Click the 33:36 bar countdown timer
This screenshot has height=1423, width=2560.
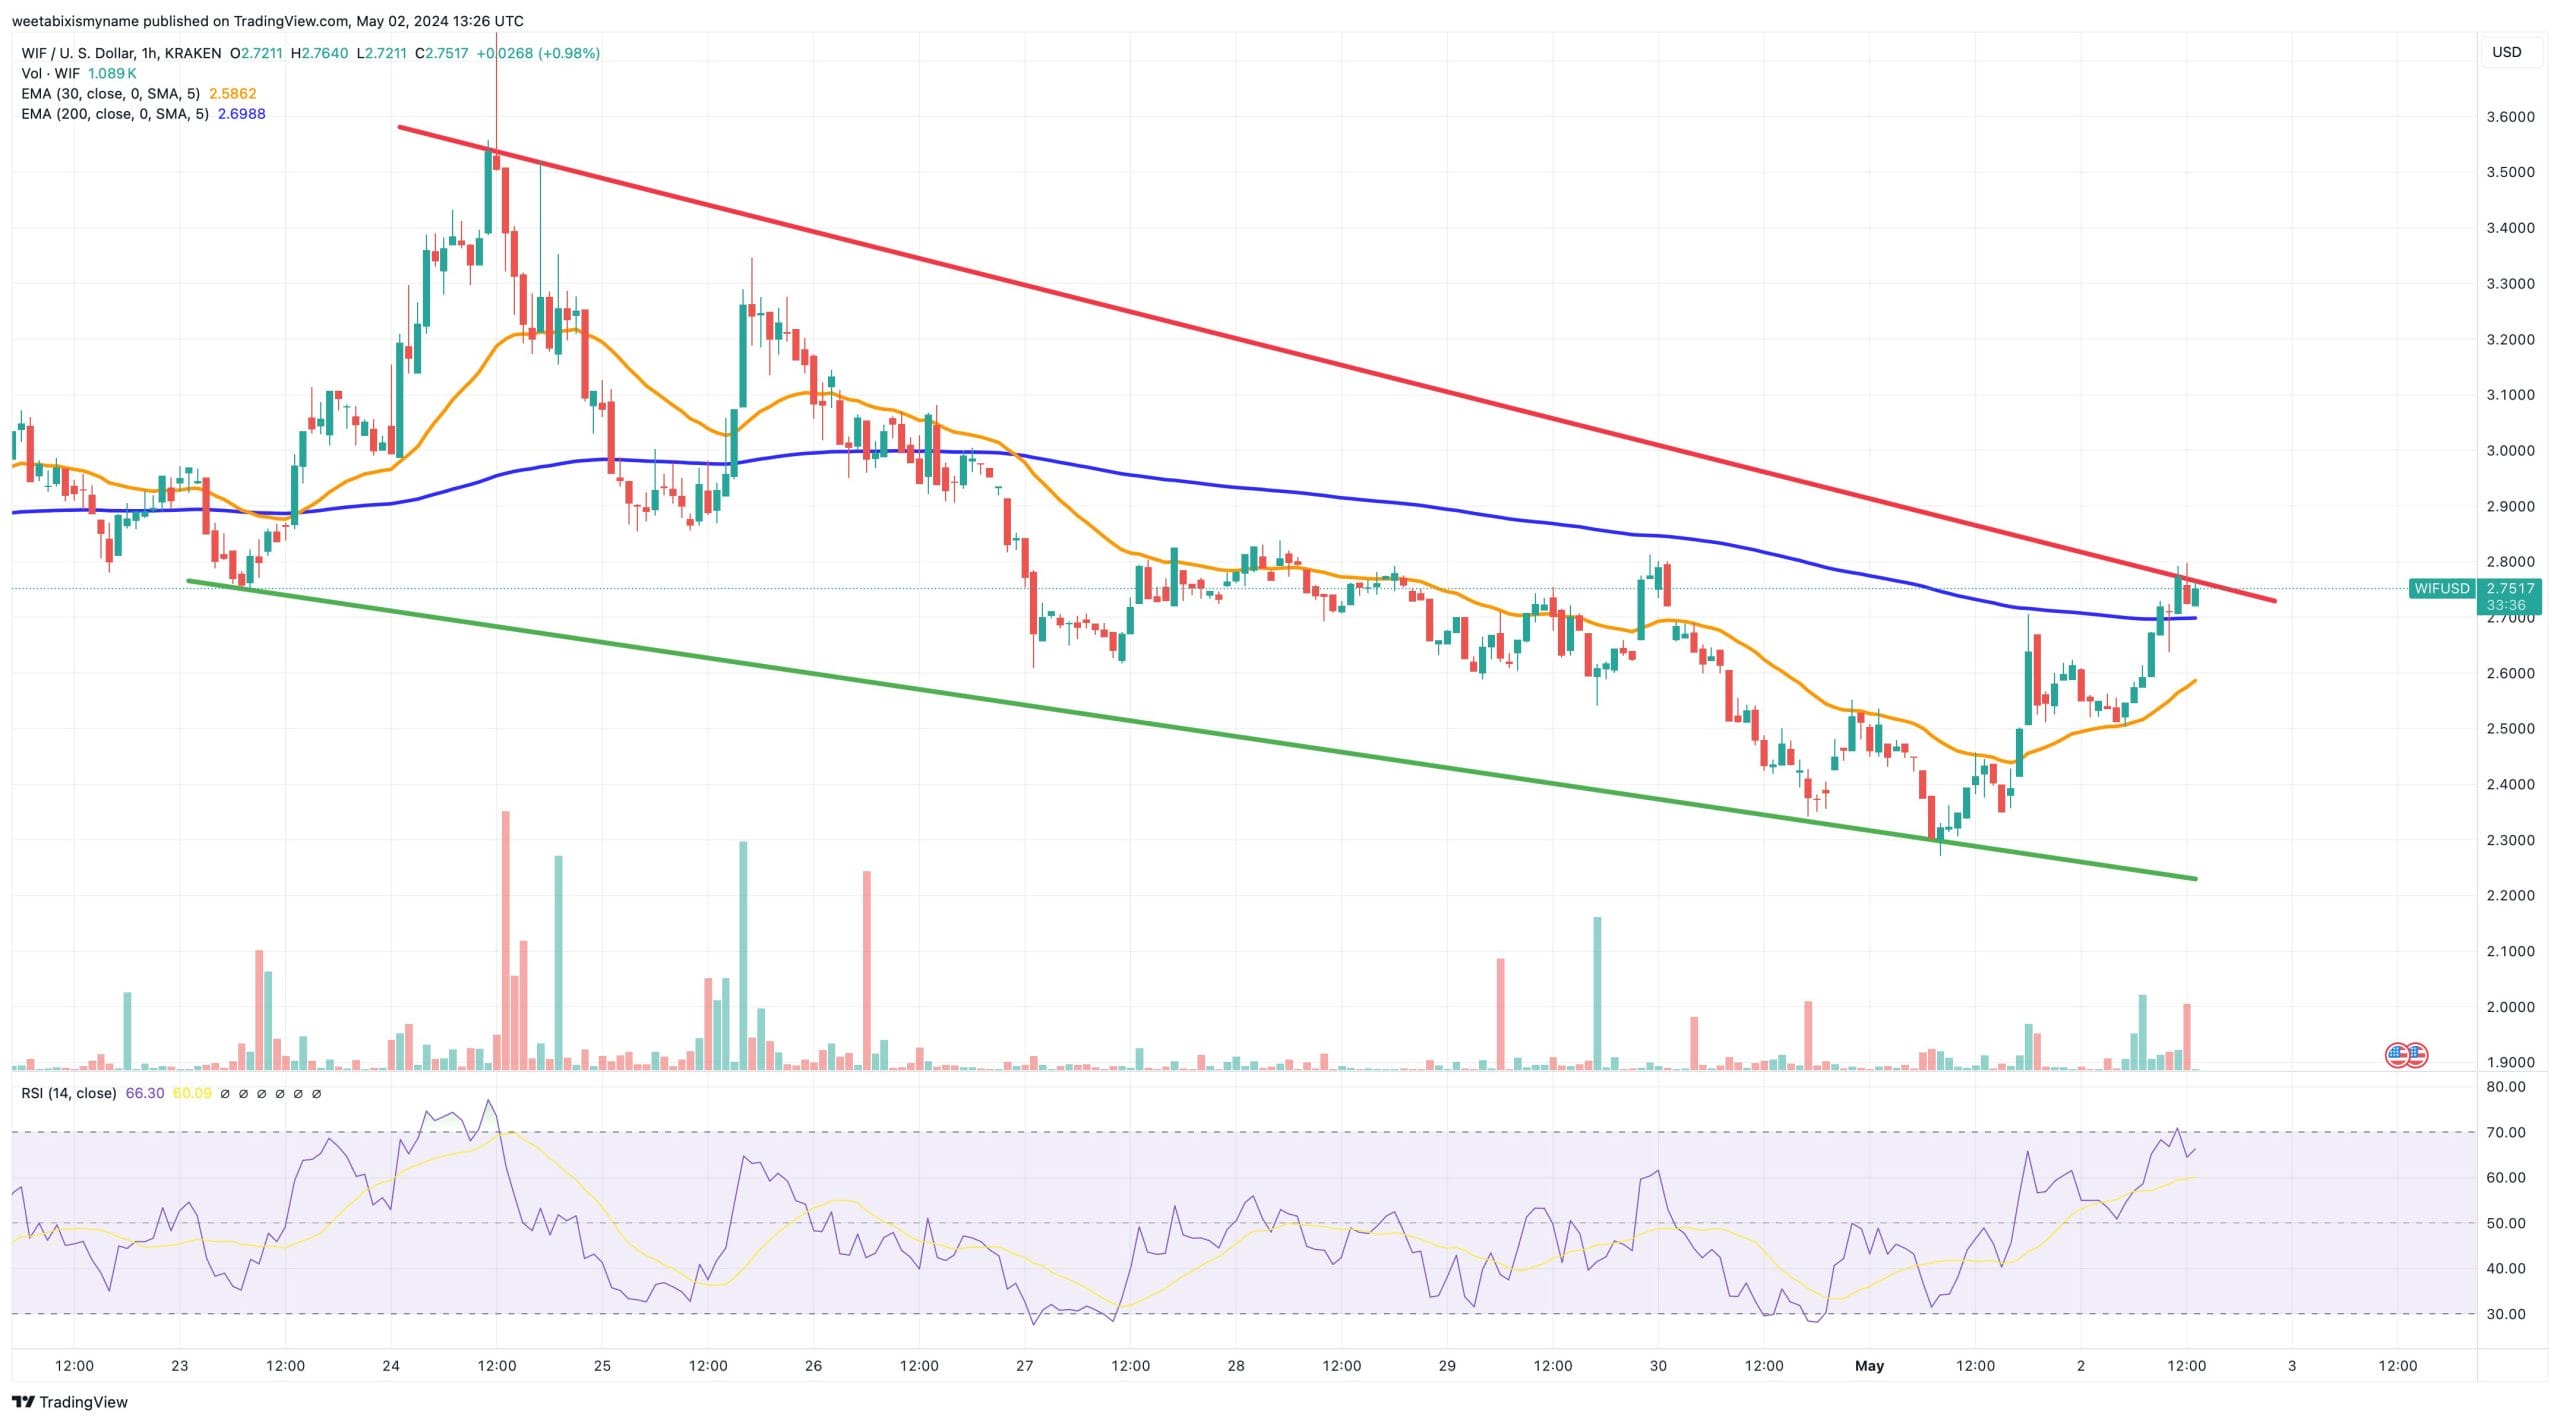[2506, 605]
